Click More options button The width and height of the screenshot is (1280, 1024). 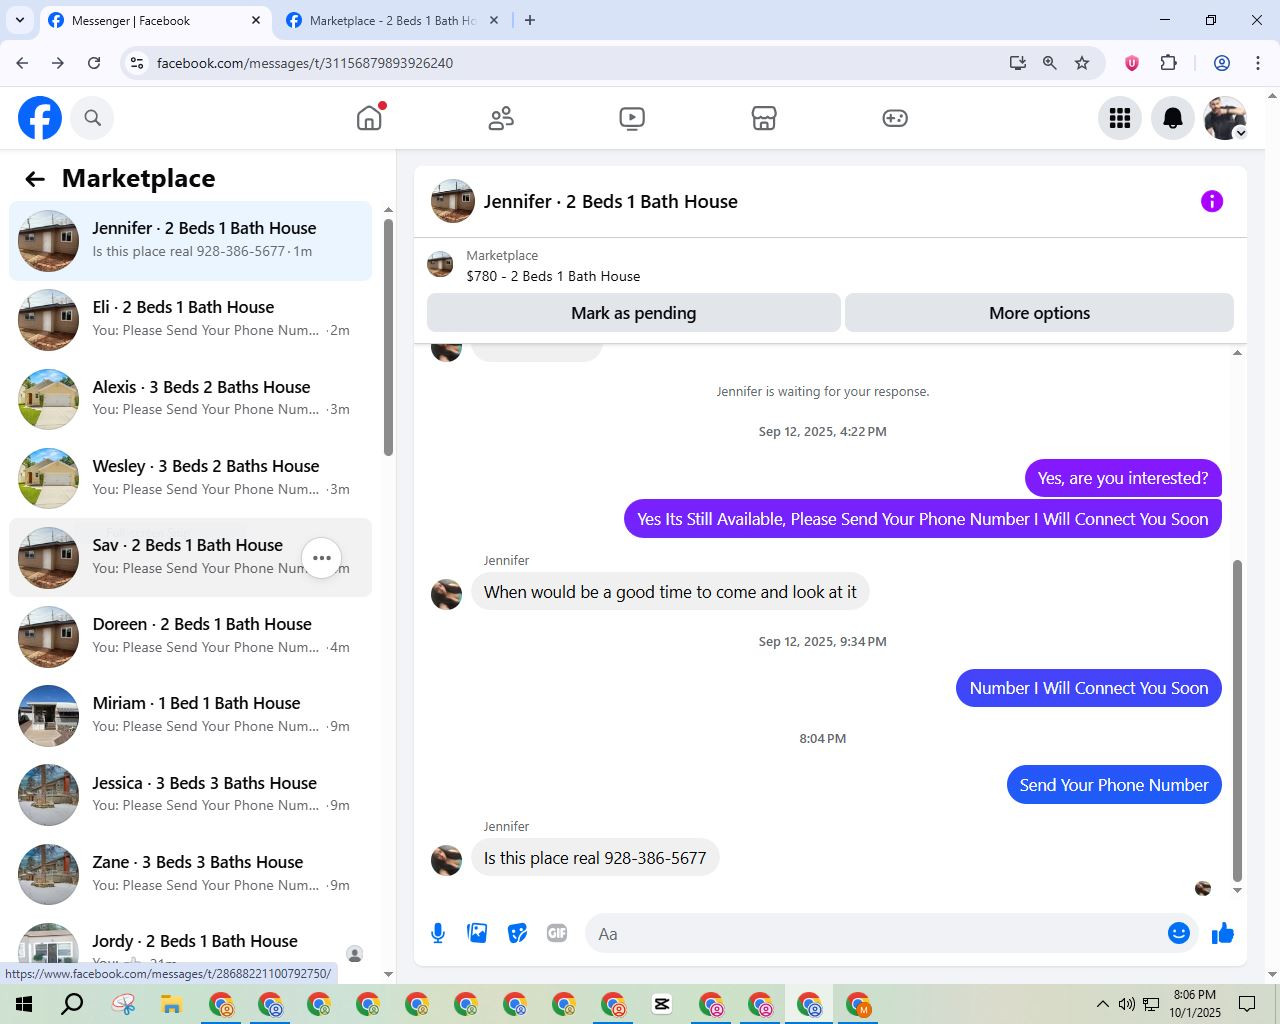pos(1039,313)
